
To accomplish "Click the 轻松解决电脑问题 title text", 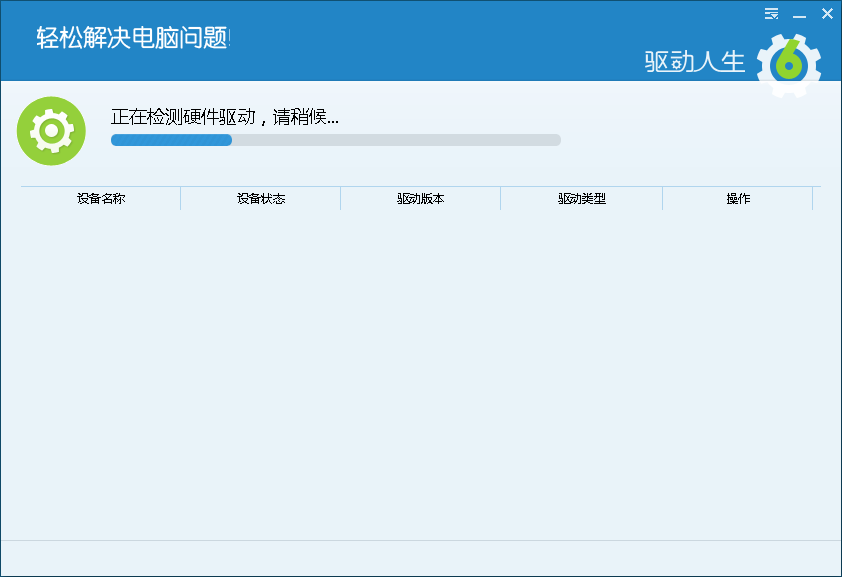I will (x=134, y=39).
